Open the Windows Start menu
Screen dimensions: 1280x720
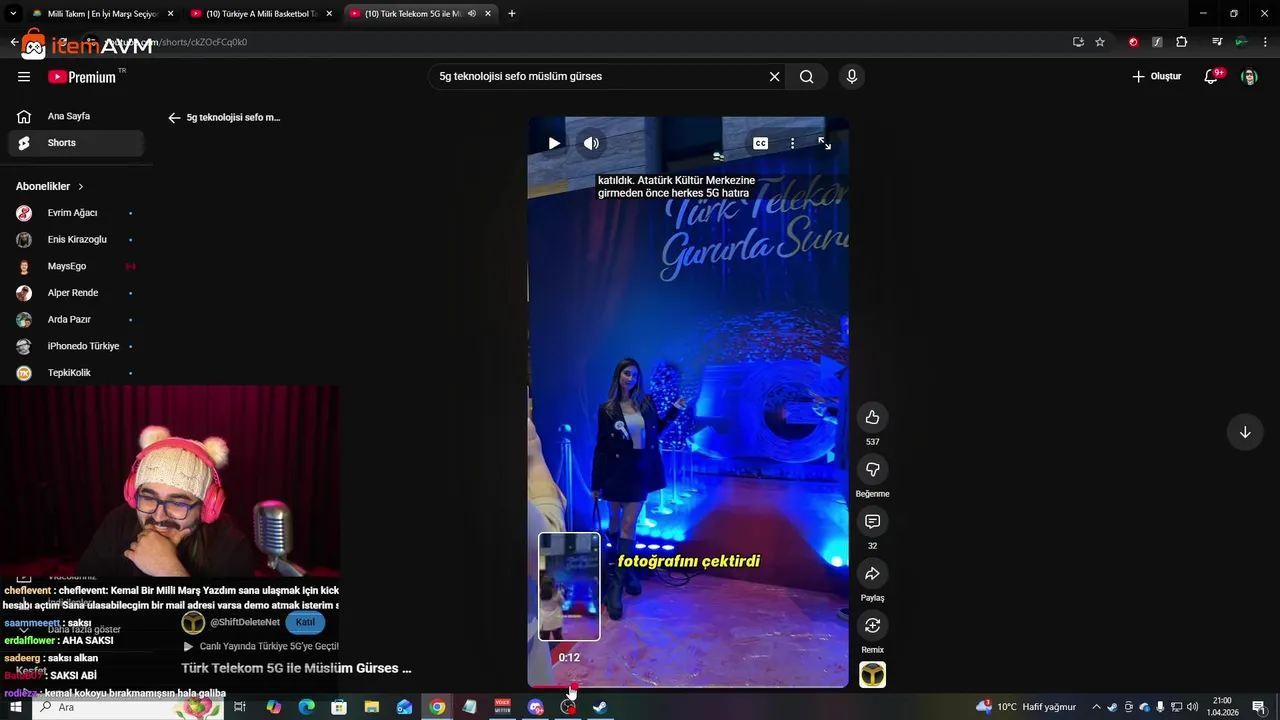click(x=15, y=707)
